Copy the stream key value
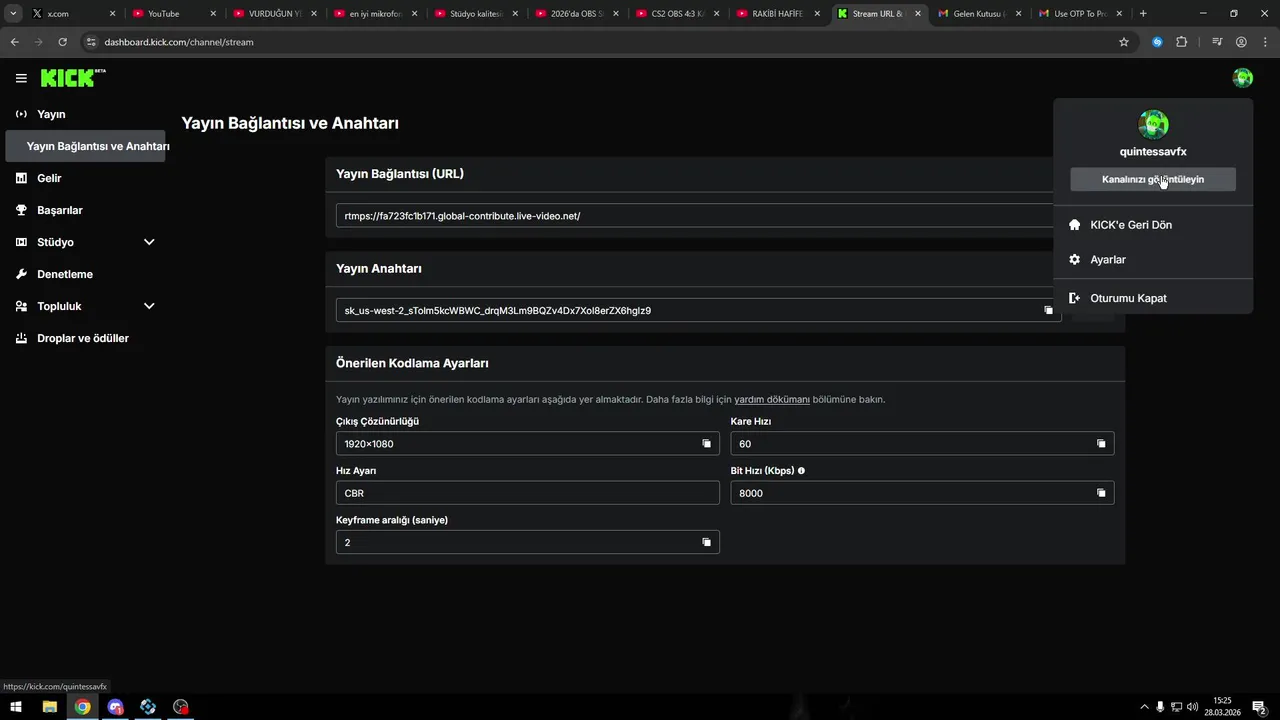 (1048, 311)
